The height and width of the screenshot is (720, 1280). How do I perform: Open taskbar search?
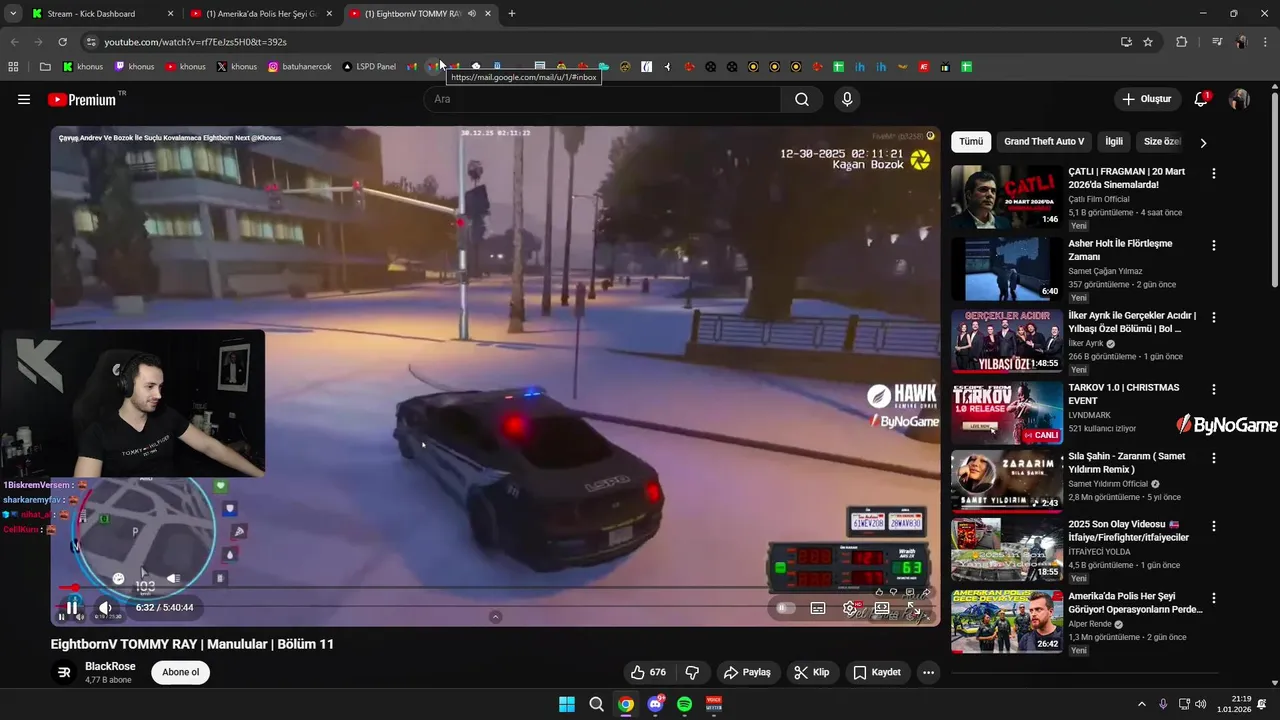point(596,704)
